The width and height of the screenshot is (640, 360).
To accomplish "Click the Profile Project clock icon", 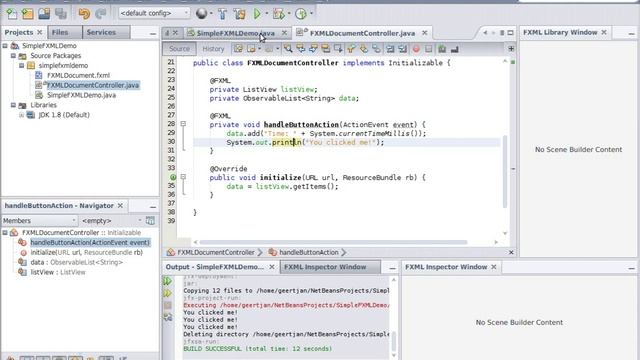I will 301,14.
